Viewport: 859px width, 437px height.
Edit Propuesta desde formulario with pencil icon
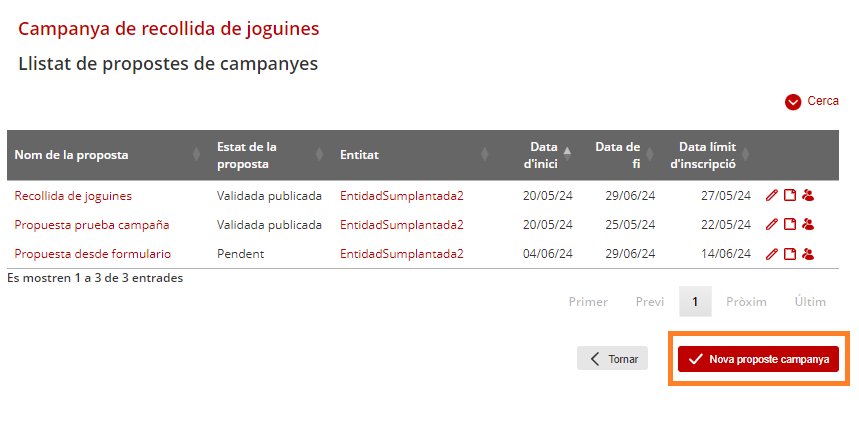771,254
